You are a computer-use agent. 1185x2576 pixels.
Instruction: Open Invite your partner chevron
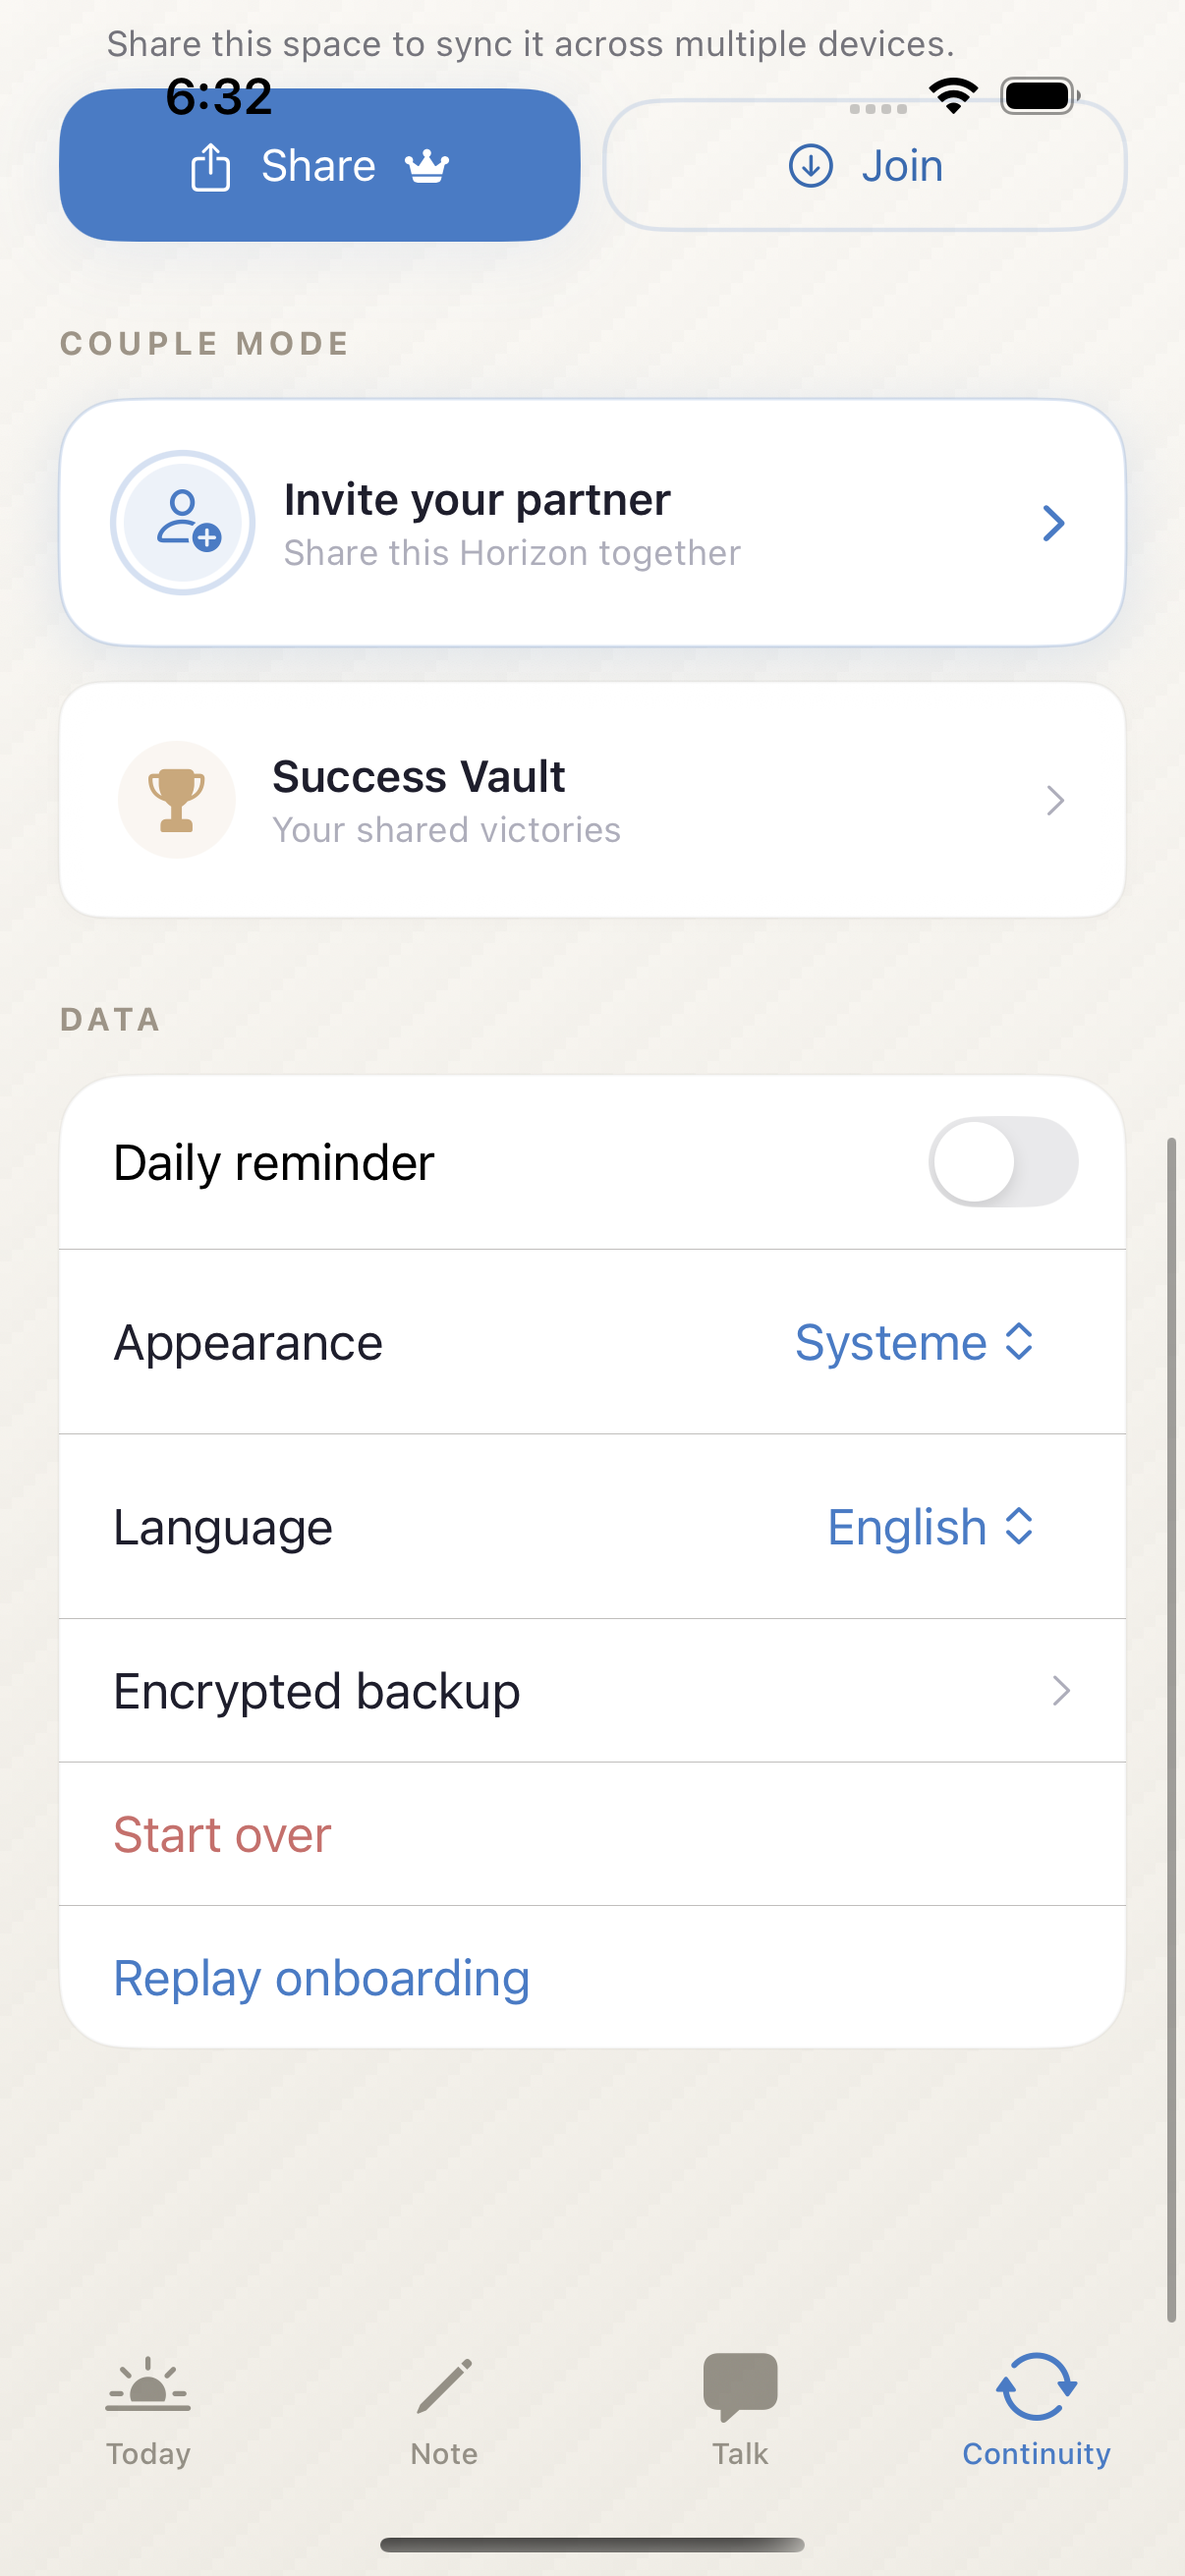click(1053, 523)
